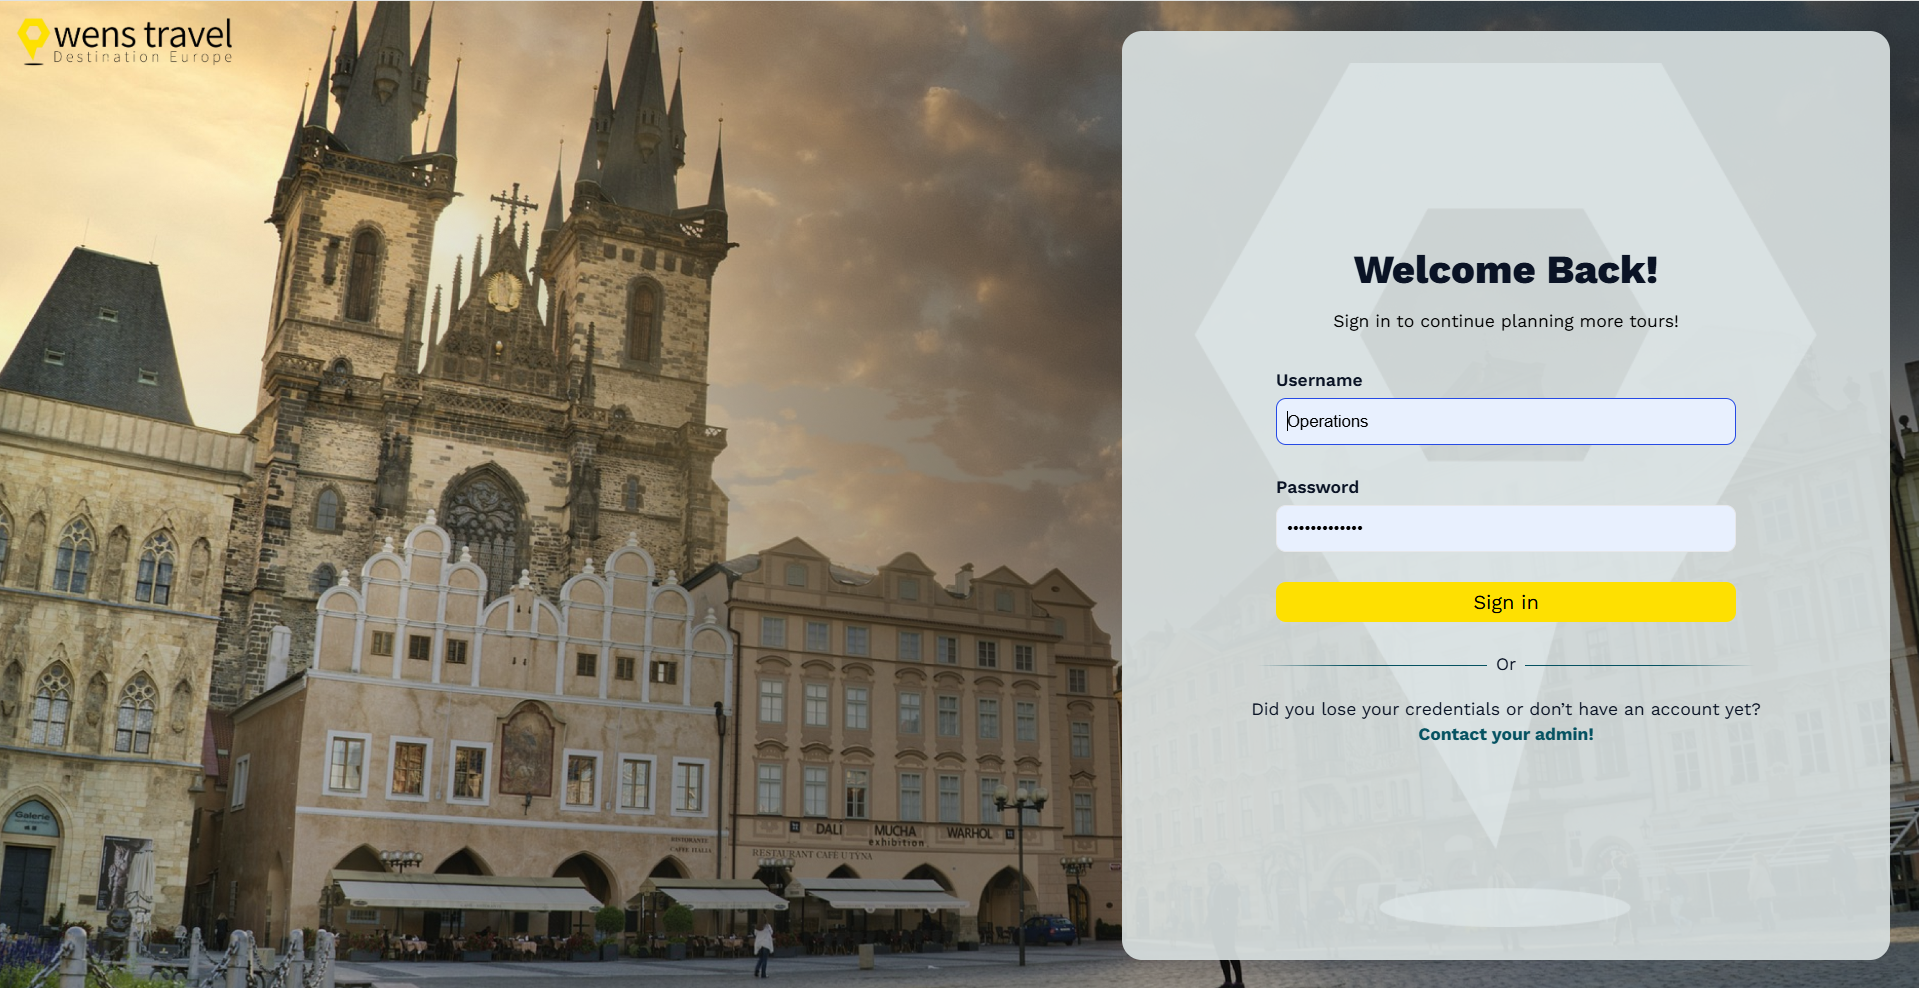
Task: Click the Username label
Action: pos(1318,380)
